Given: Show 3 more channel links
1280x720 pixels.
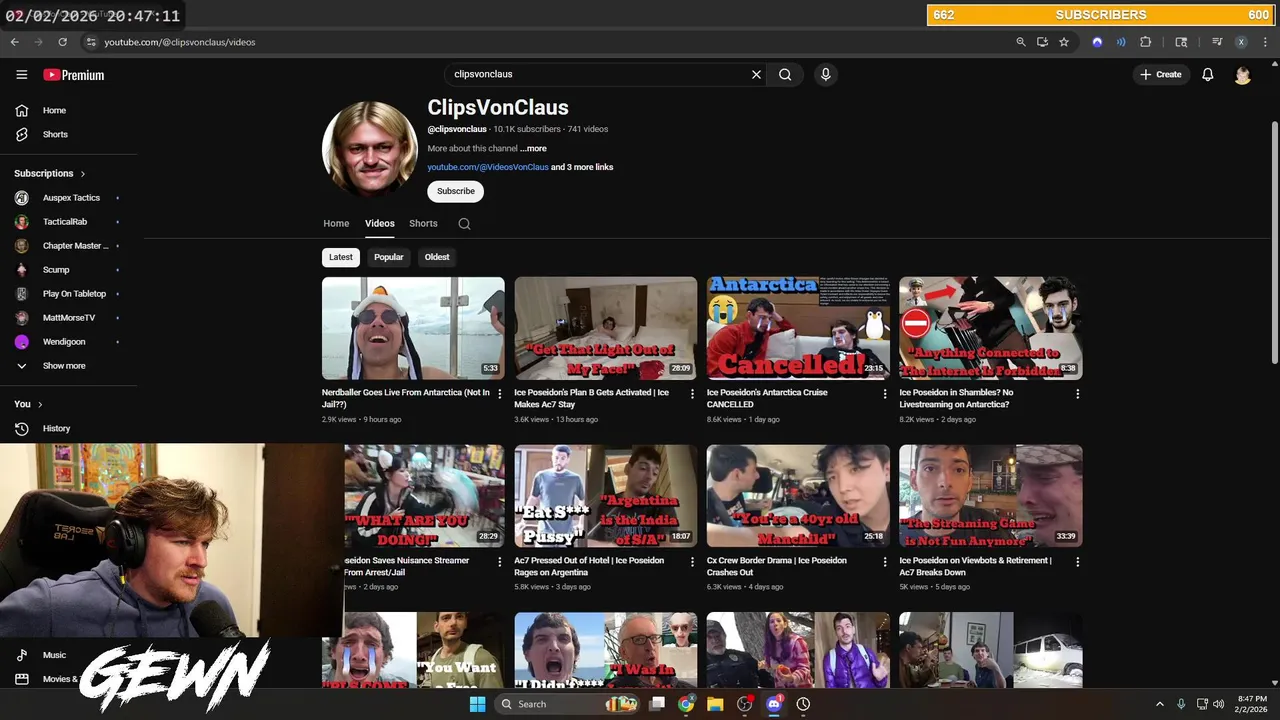Looking at the screenshot, I should click(x=582, y=167).
